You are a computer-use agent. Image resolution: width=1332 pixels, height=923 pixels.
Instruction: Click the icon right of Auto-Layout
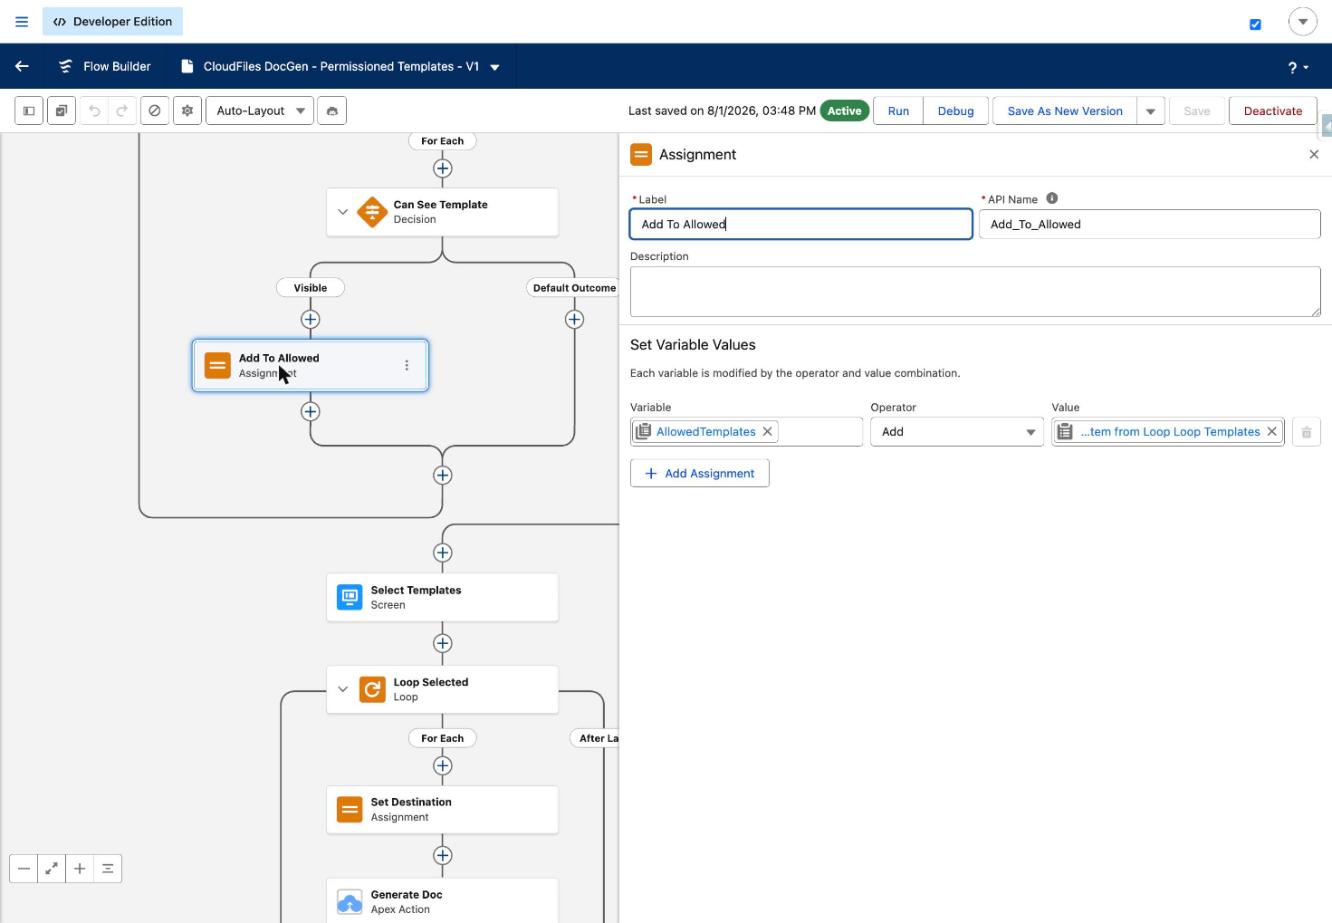tap(332, 111)
